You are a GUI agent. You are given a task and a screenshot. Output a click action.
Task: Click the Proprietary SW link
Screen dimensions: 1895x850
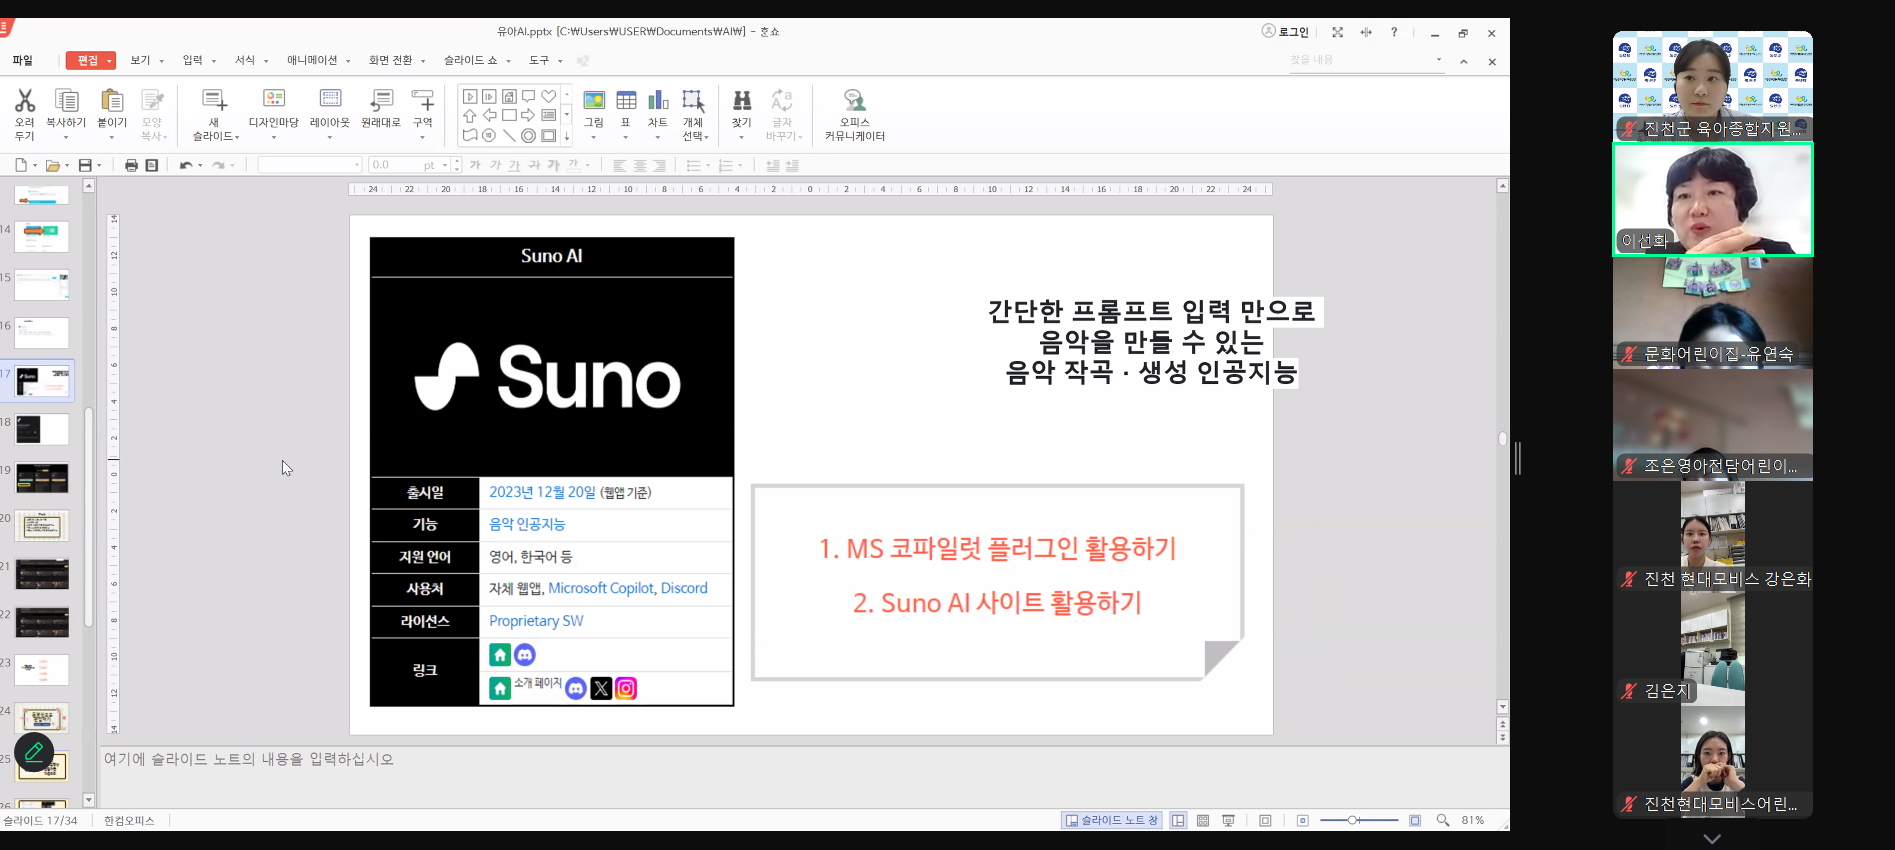(x=536, y=621)
